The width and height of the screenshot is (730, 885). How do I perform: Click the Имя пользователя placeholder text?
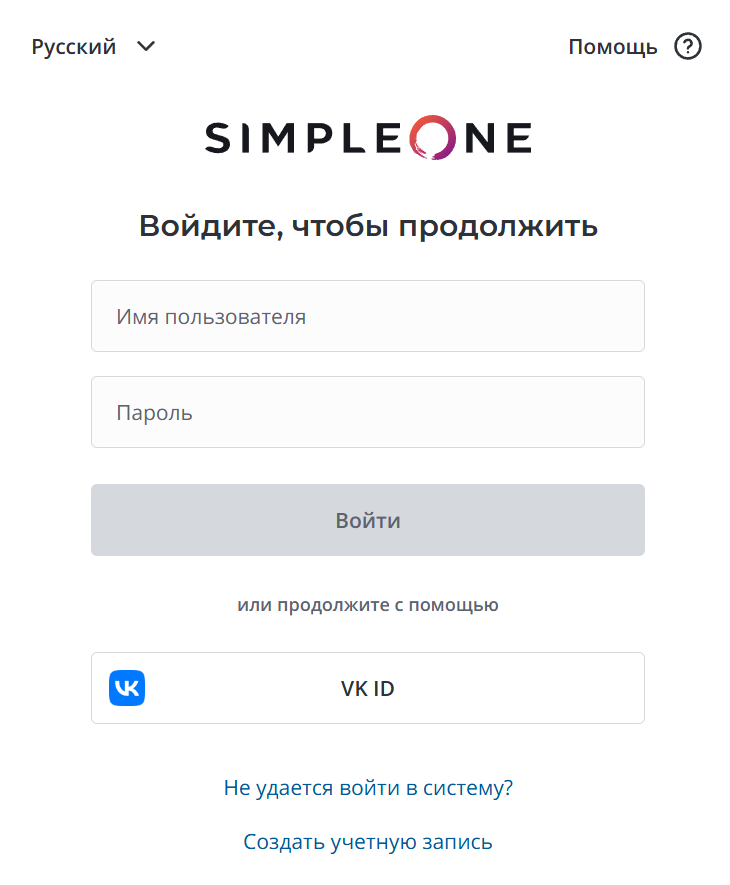(x=211, y=317)
